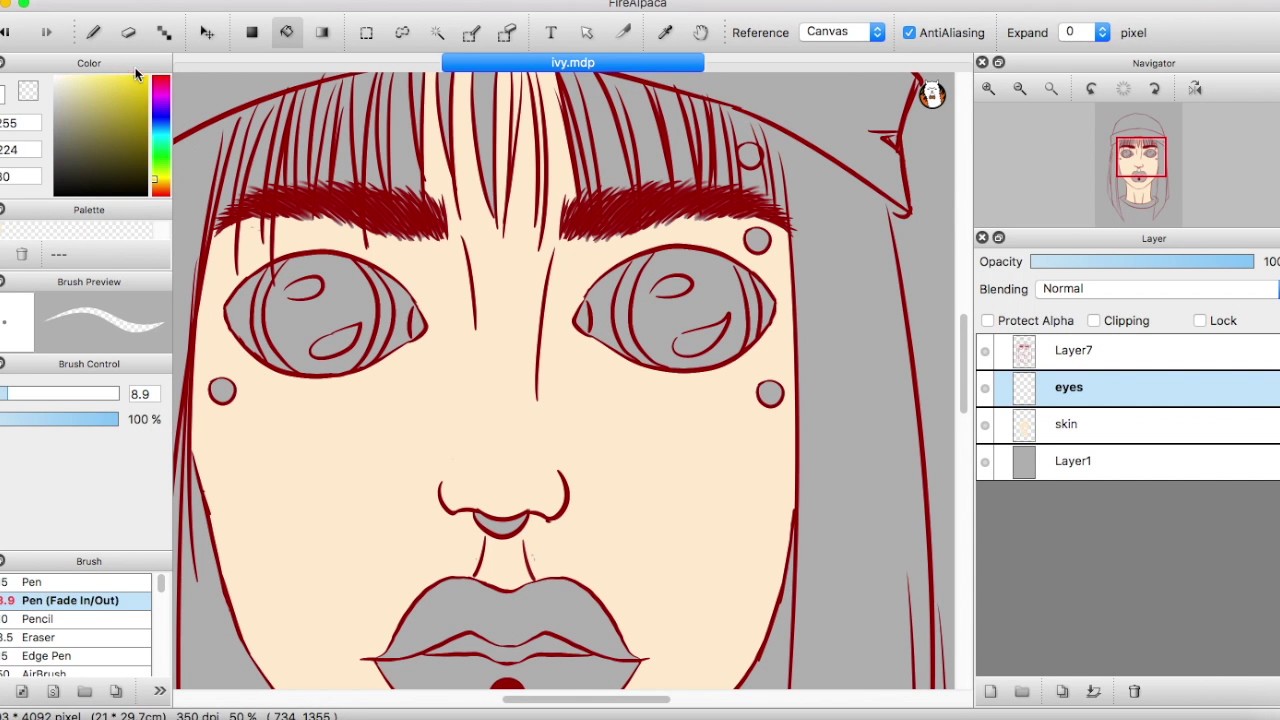
Task: Rotate canvas right in Navigator
Action: click(1154, 89)
